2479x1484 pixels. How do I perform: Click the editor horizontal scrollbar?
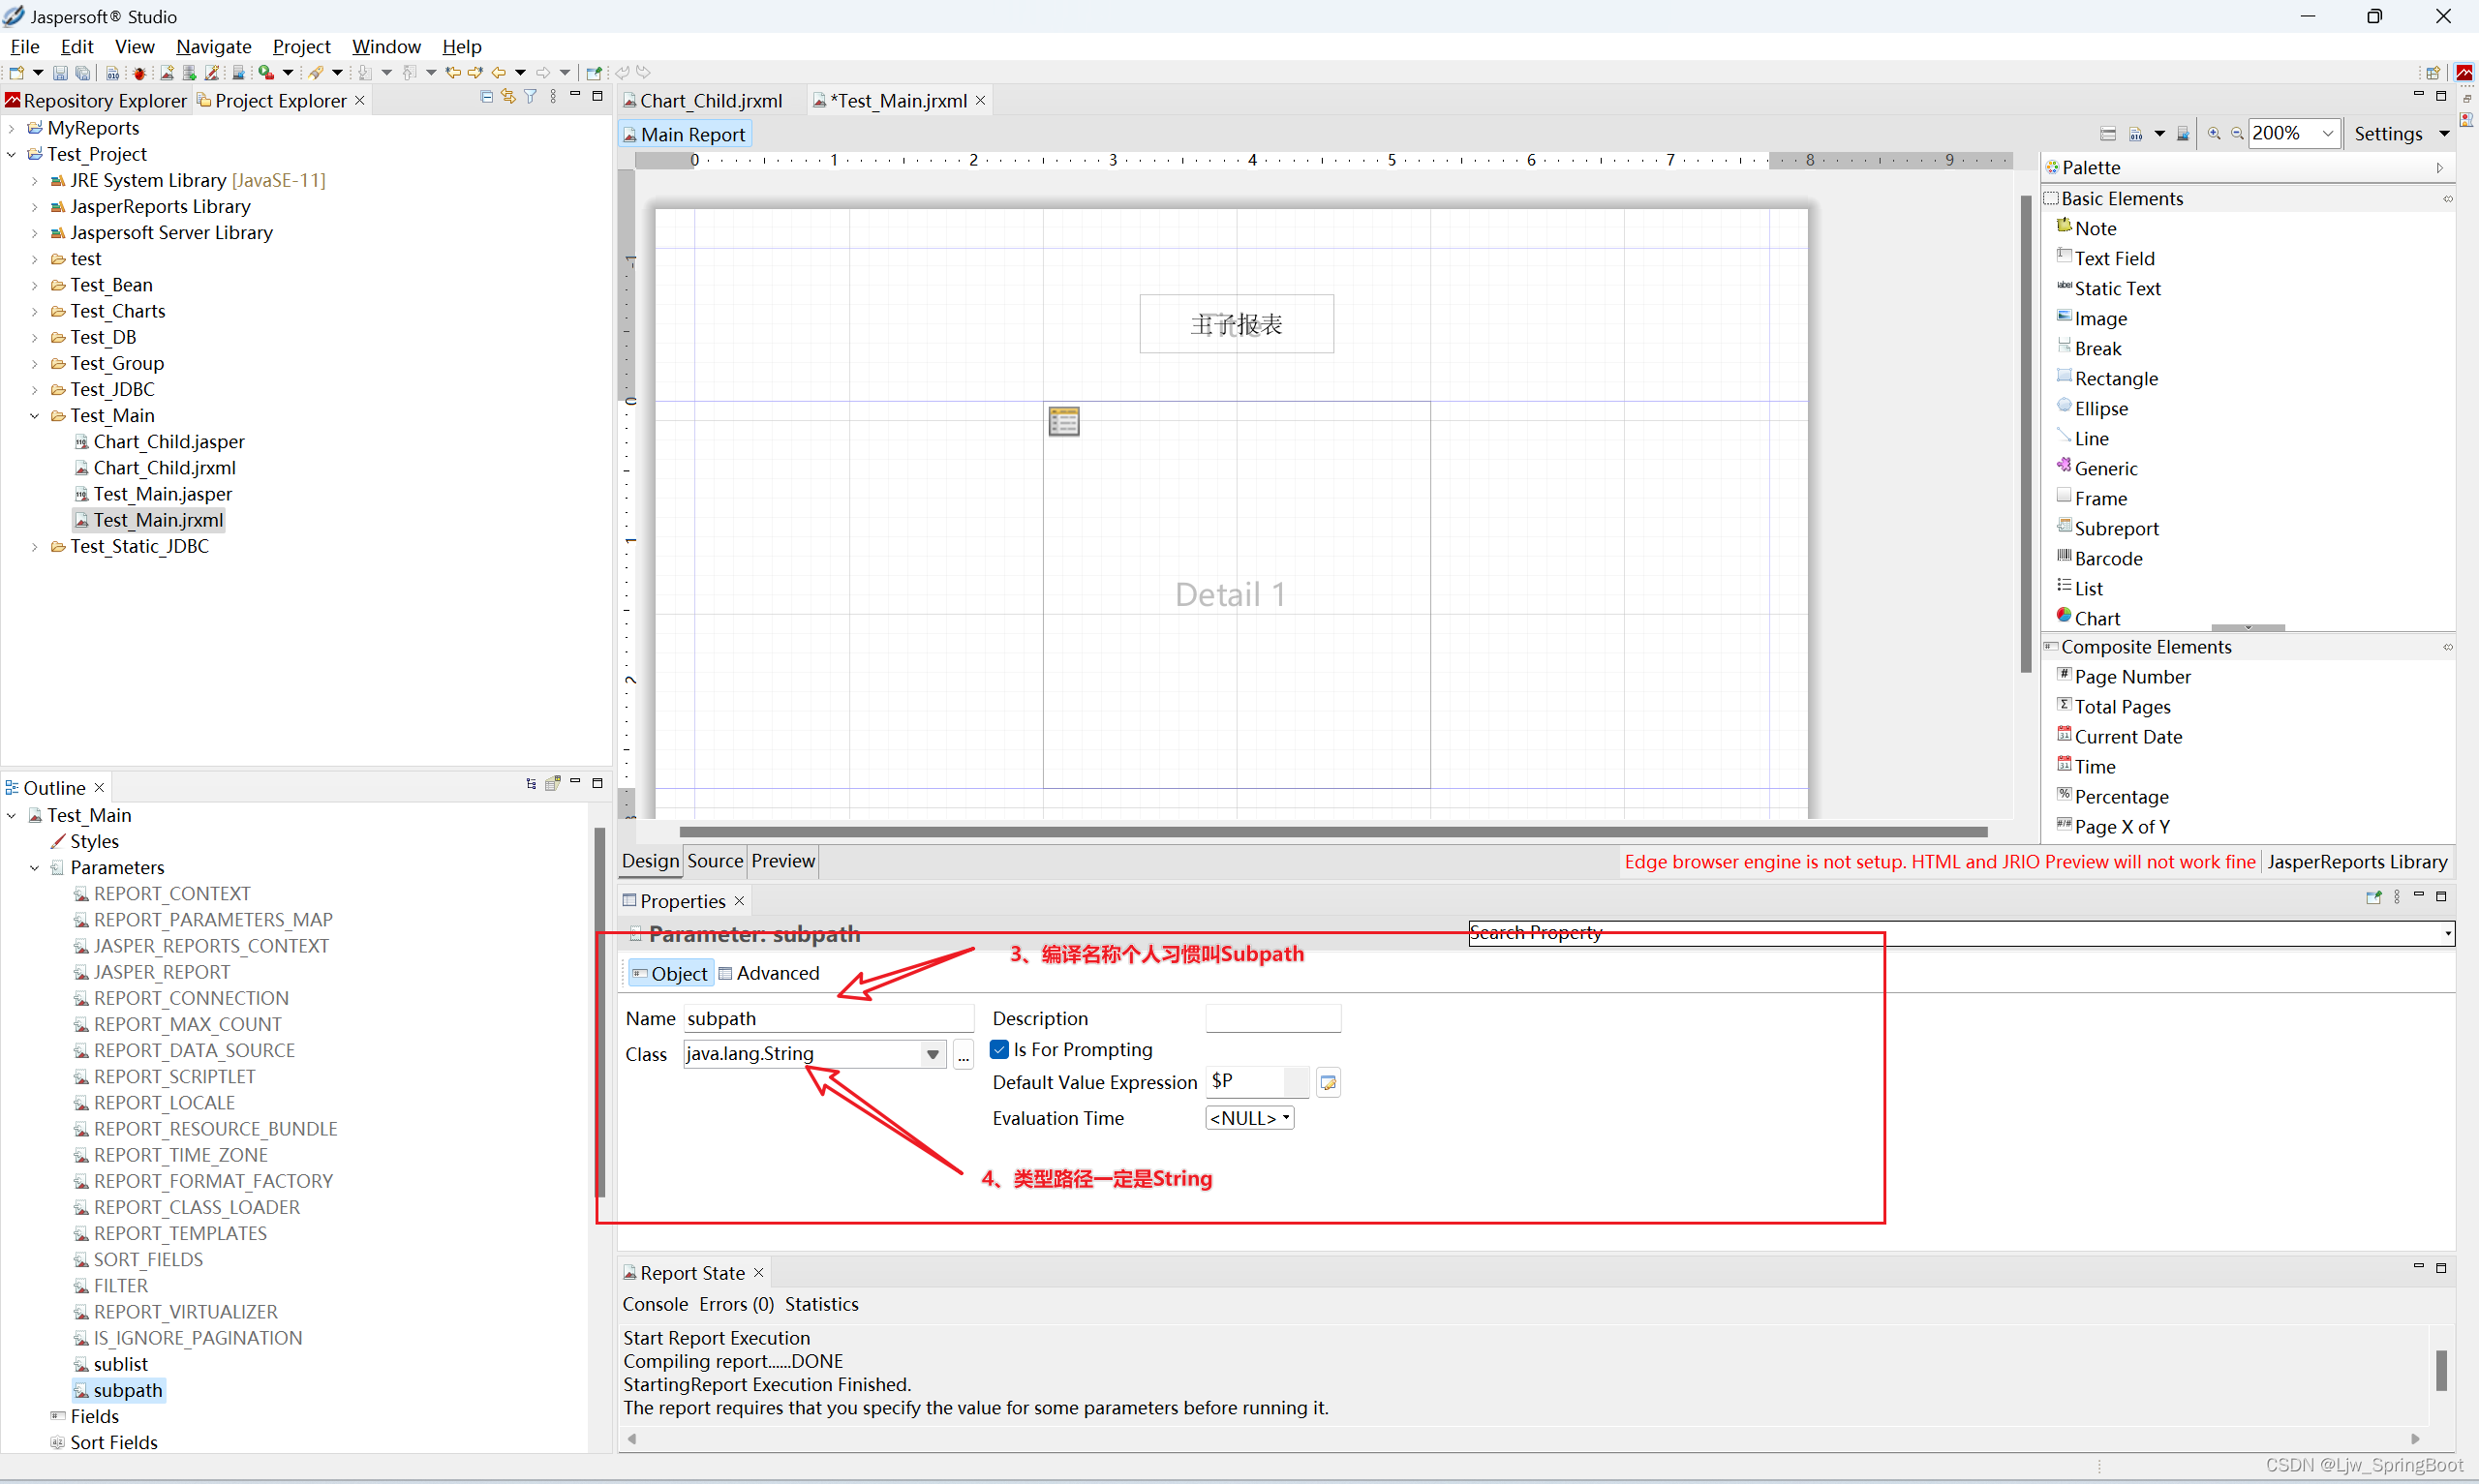(x=1331, y=832)
